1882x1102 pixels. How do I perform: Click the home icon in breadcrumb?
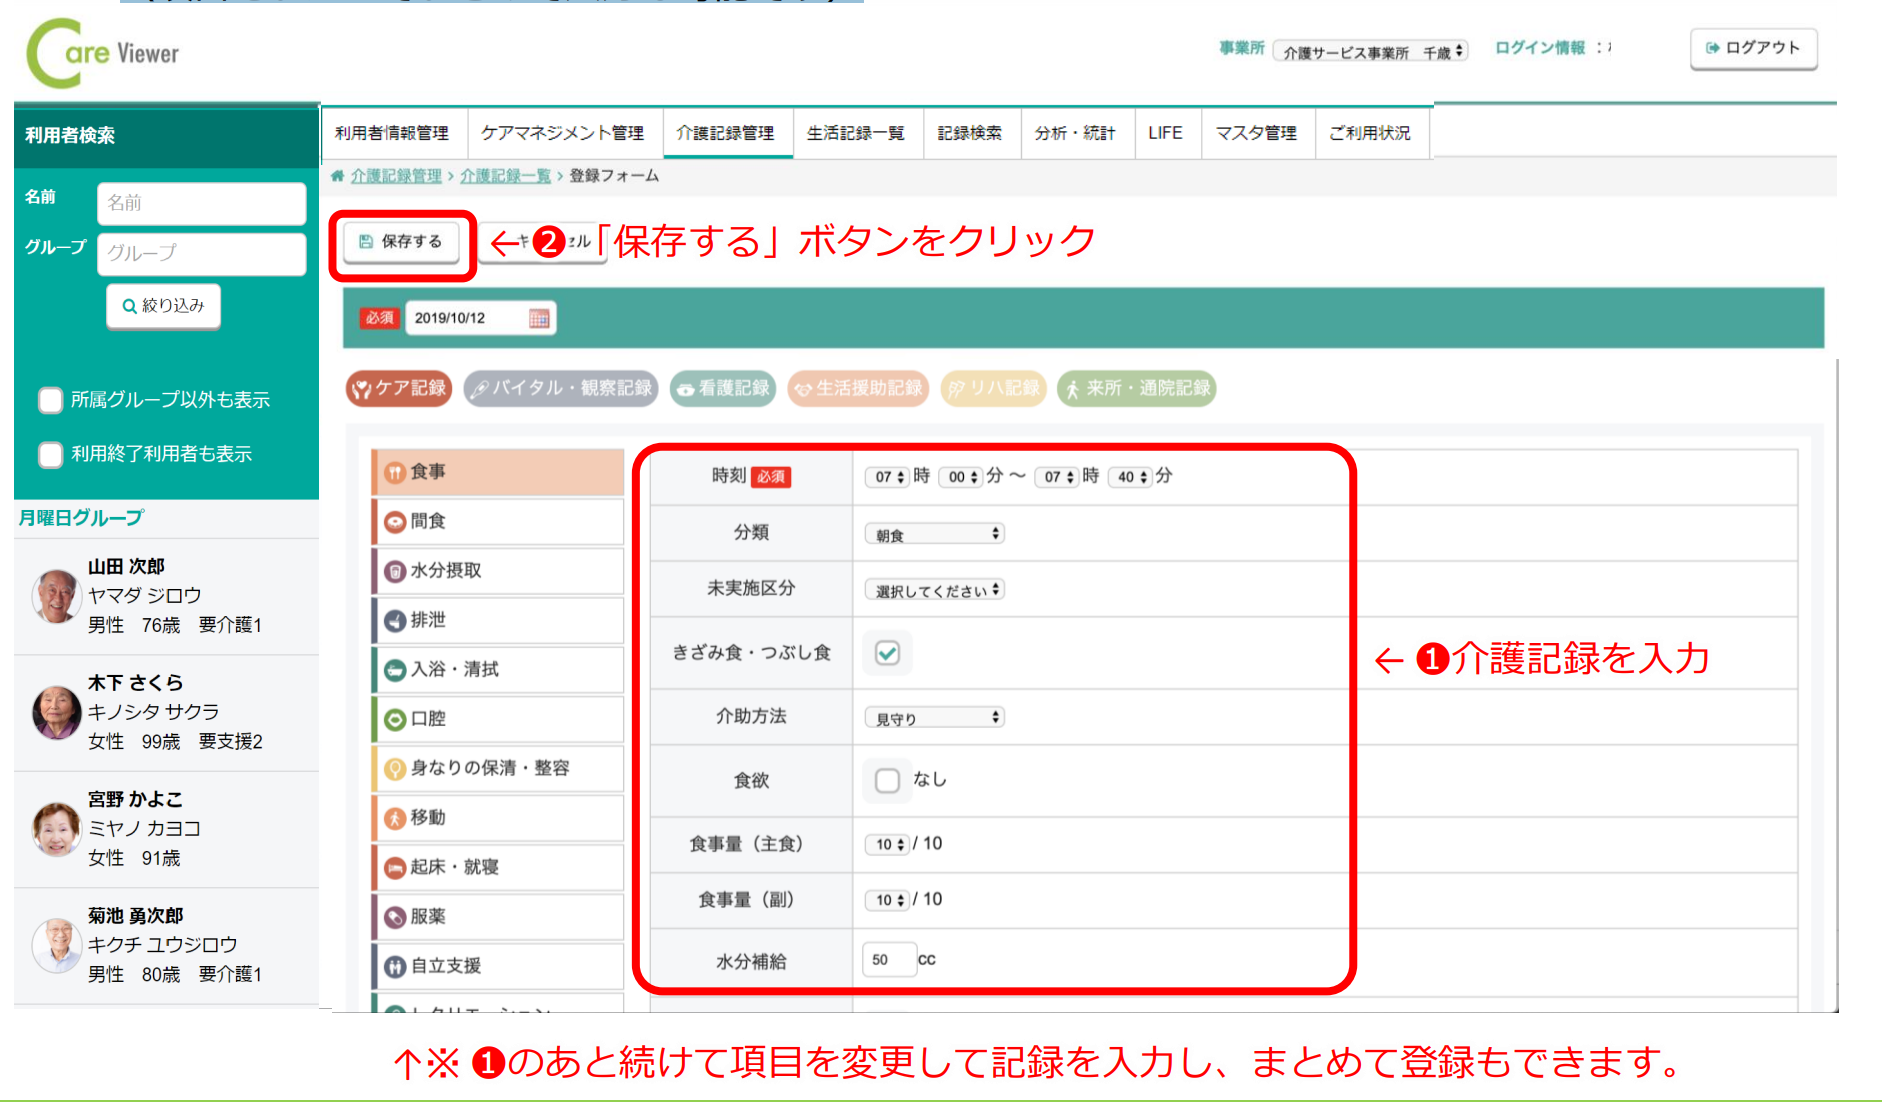(338, 176)
